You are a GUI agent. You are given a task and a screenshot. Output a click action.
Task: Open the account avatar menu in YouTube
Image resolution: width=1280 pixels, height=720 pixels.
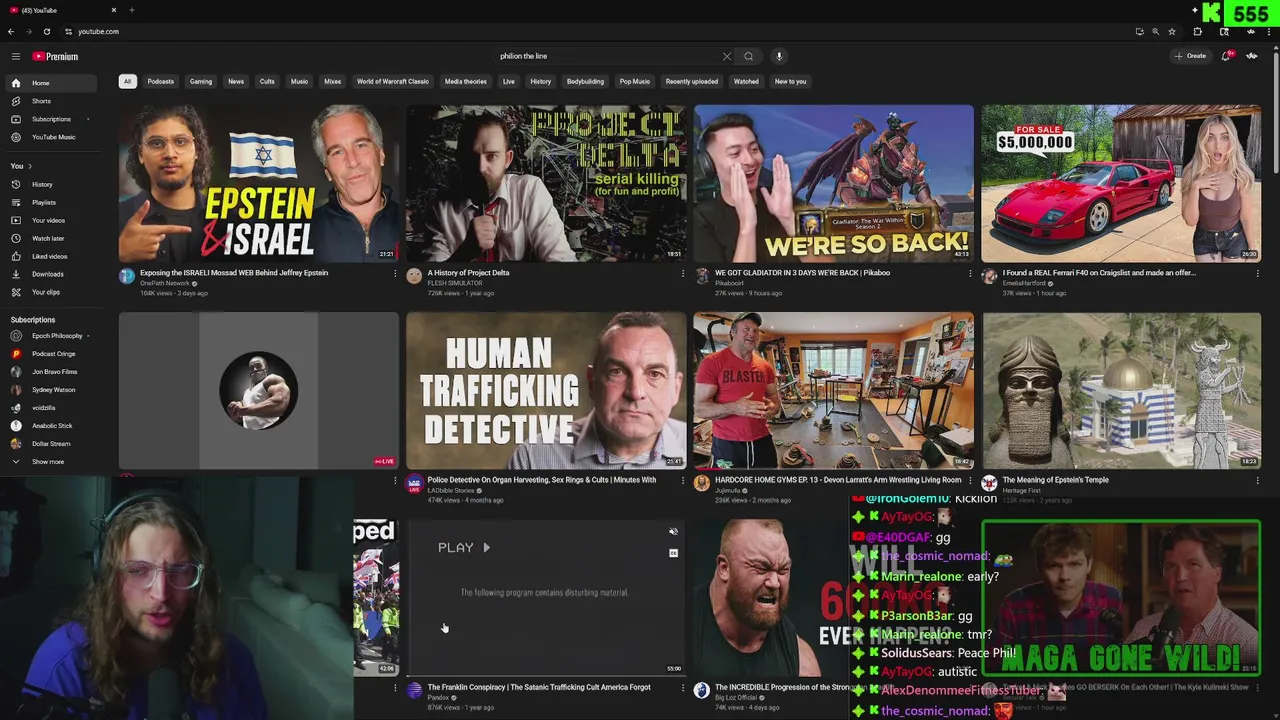(1252, 56)
